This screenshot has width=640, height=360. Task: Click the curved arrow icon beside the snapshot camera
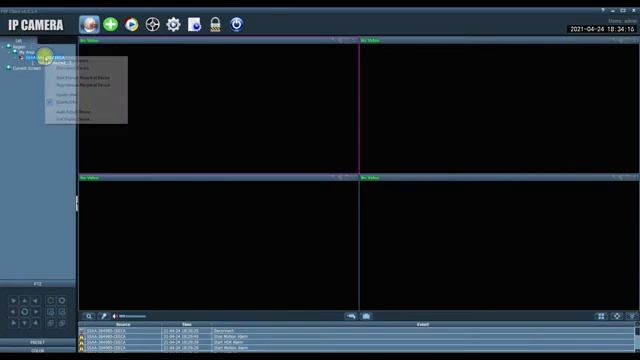point(351,316)
